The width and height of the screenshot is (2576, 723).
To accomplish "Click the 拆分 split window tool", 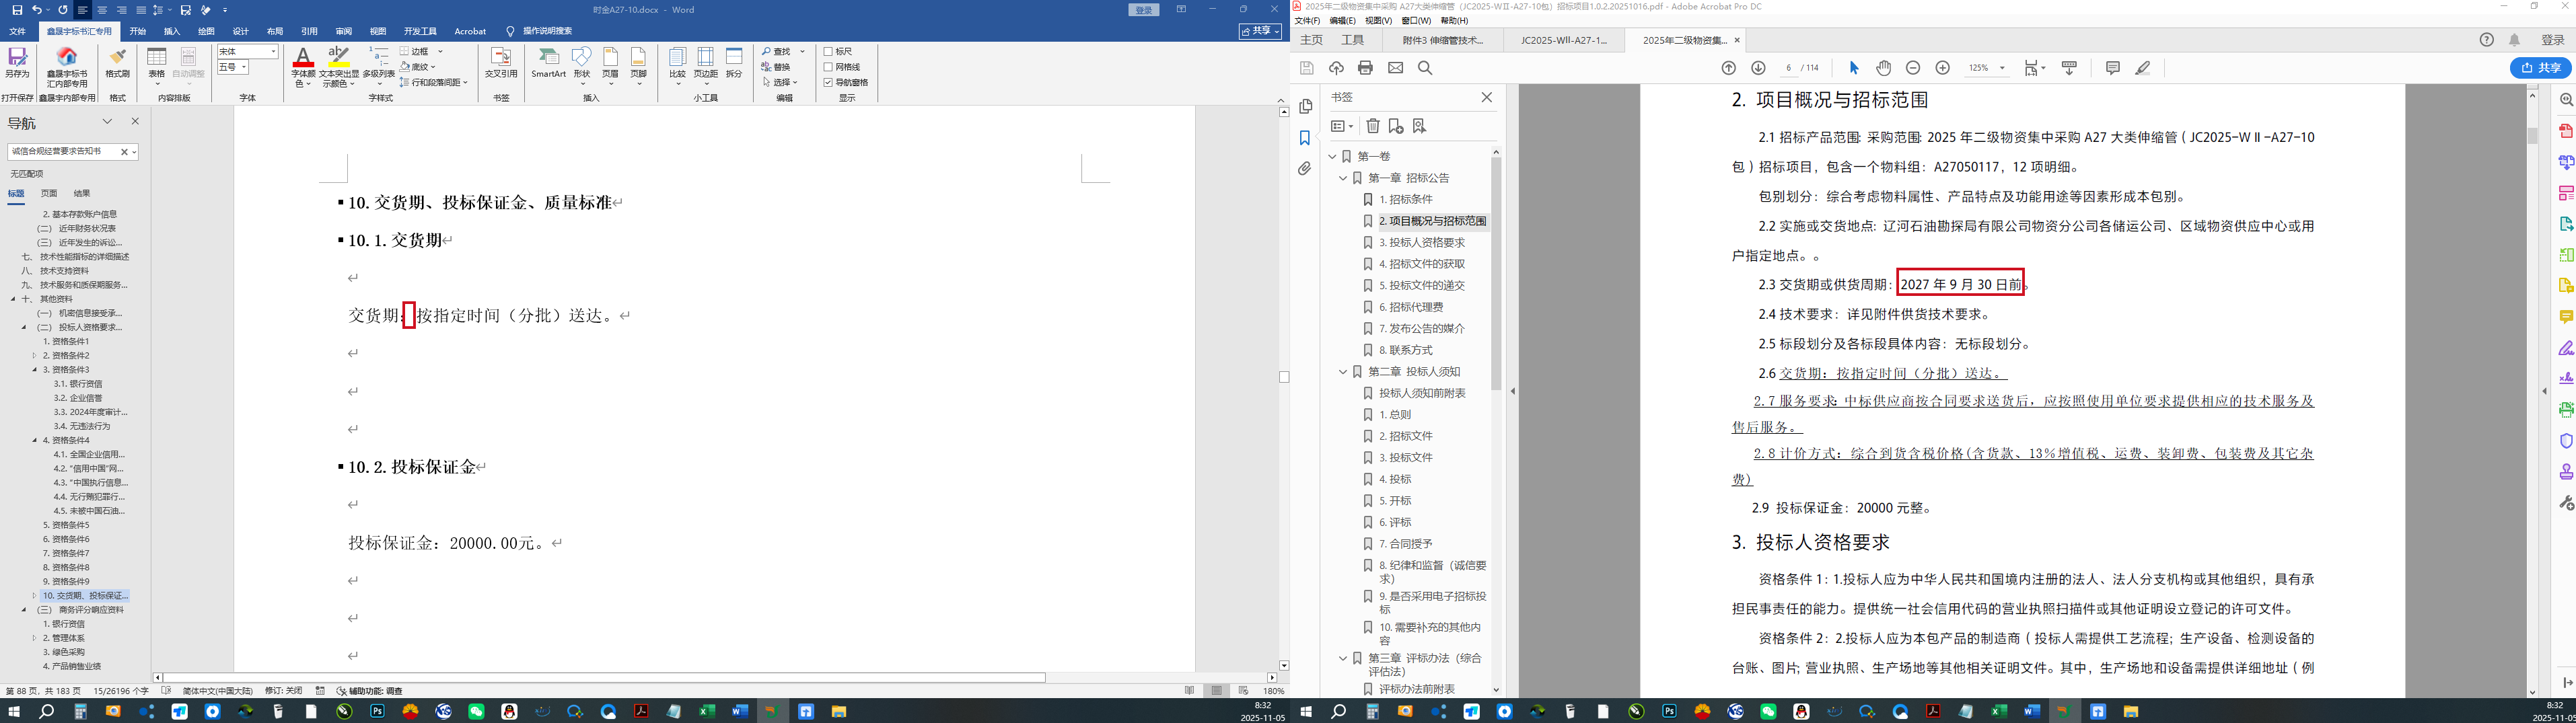I will [x=734, y=63].
